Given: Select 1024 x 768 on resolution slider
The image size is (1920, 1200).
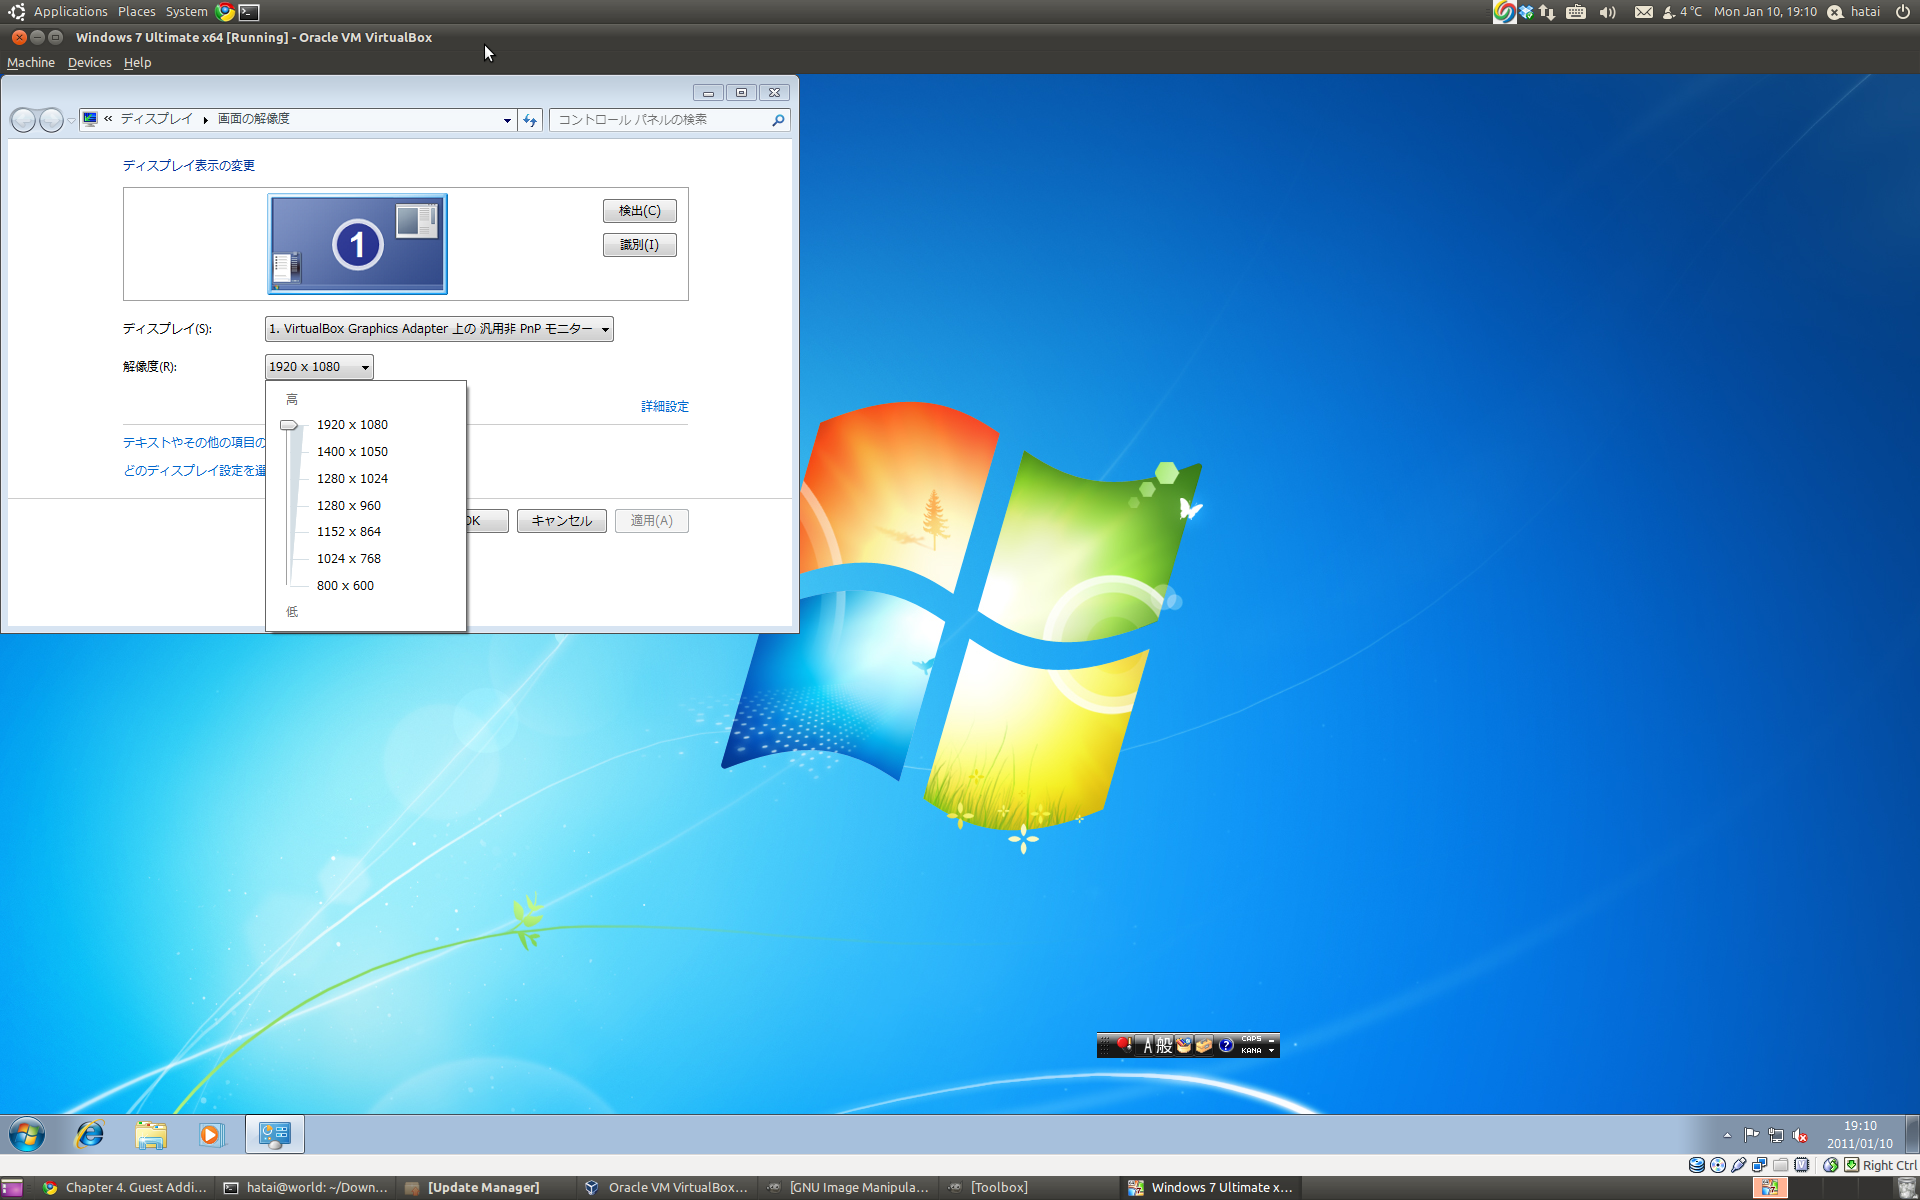Looking at the screenshot, I should pyautogui.click(x=349, y=559).
